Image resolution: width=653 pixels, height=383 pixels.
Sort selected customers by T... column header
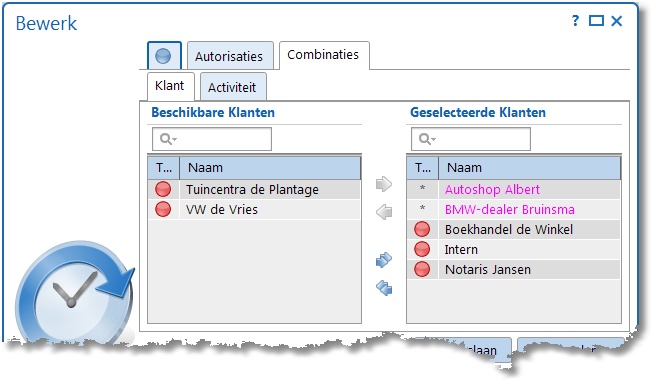422,168
